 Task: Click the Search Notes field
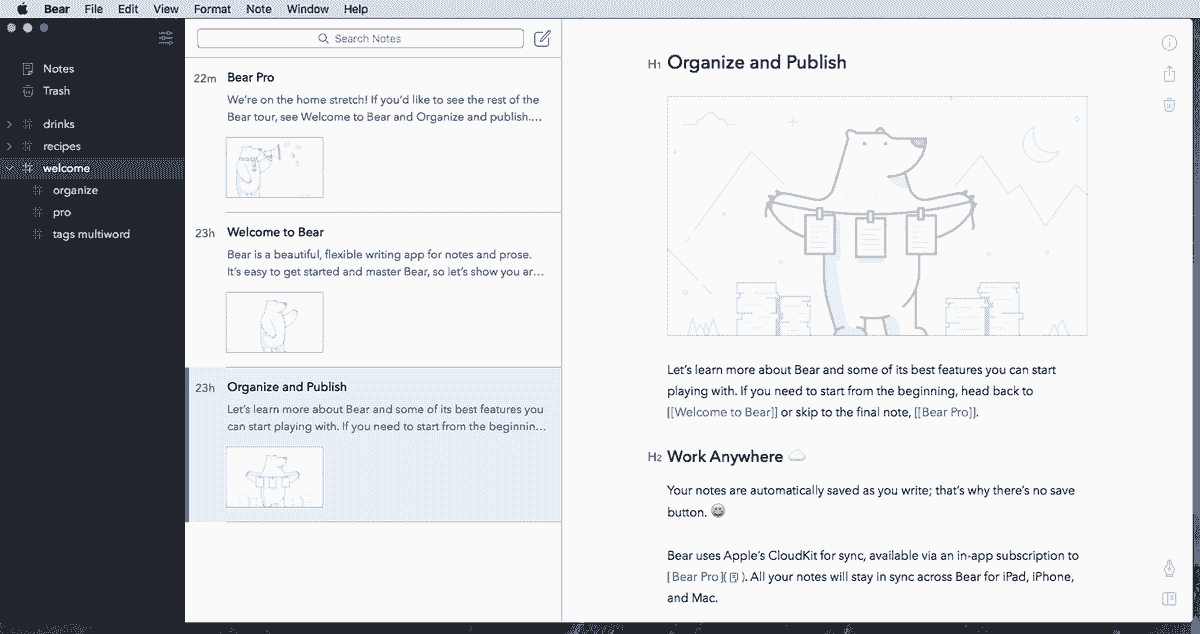click(360, 39)
